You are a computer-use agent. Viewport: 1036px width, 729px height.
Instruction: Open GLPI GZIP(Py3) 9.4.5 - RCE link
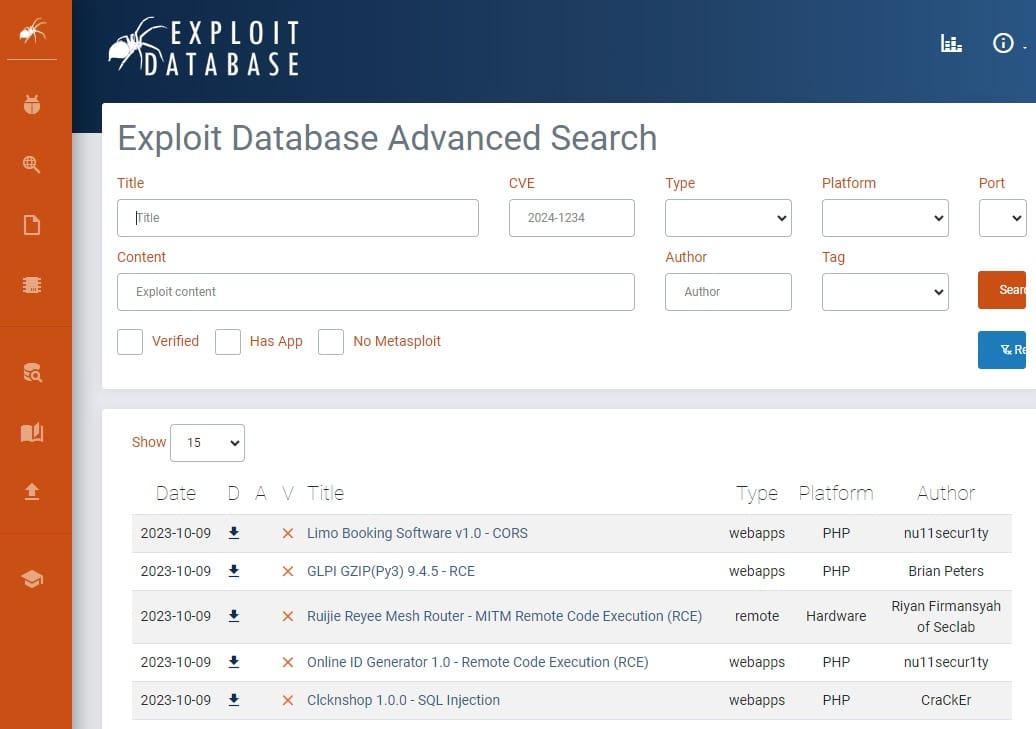point(391,572)
